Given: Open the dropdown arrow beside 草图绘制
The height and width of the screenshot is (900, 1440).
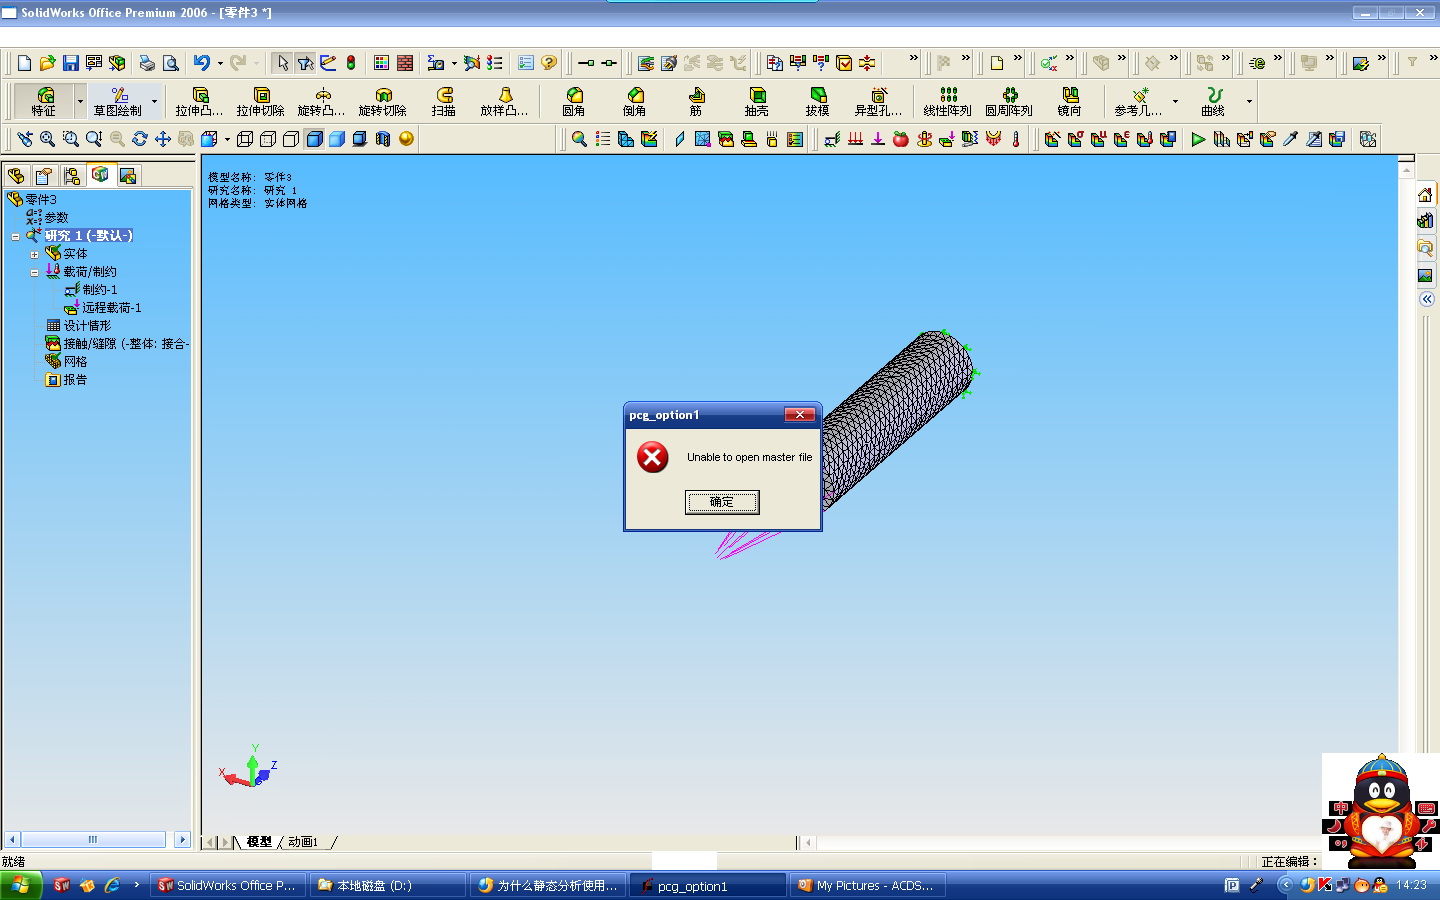Looking at the screenshot, I should click(154, 102).
